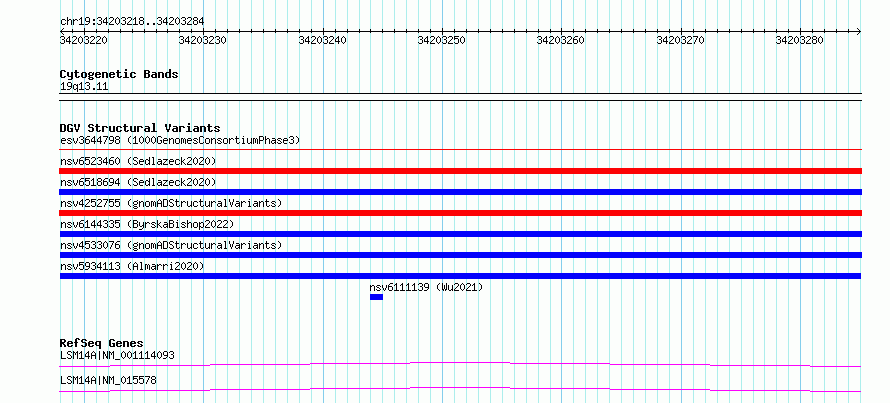Image resolution: width=890 pixels, height=403 pixels.
Task: Open nsv6523460 (Sedlazeck2020) variant label
Action: tap(138, 161)
